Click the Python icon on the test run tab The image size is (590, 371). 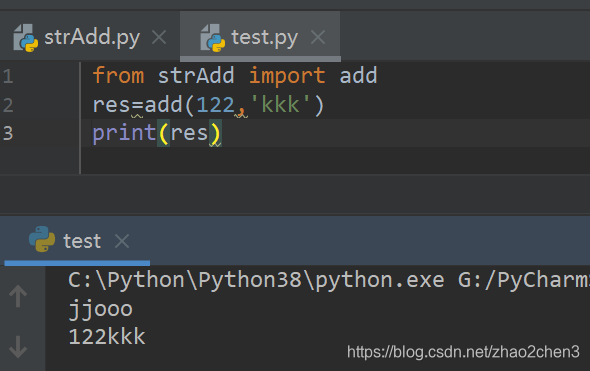[42, 239]
